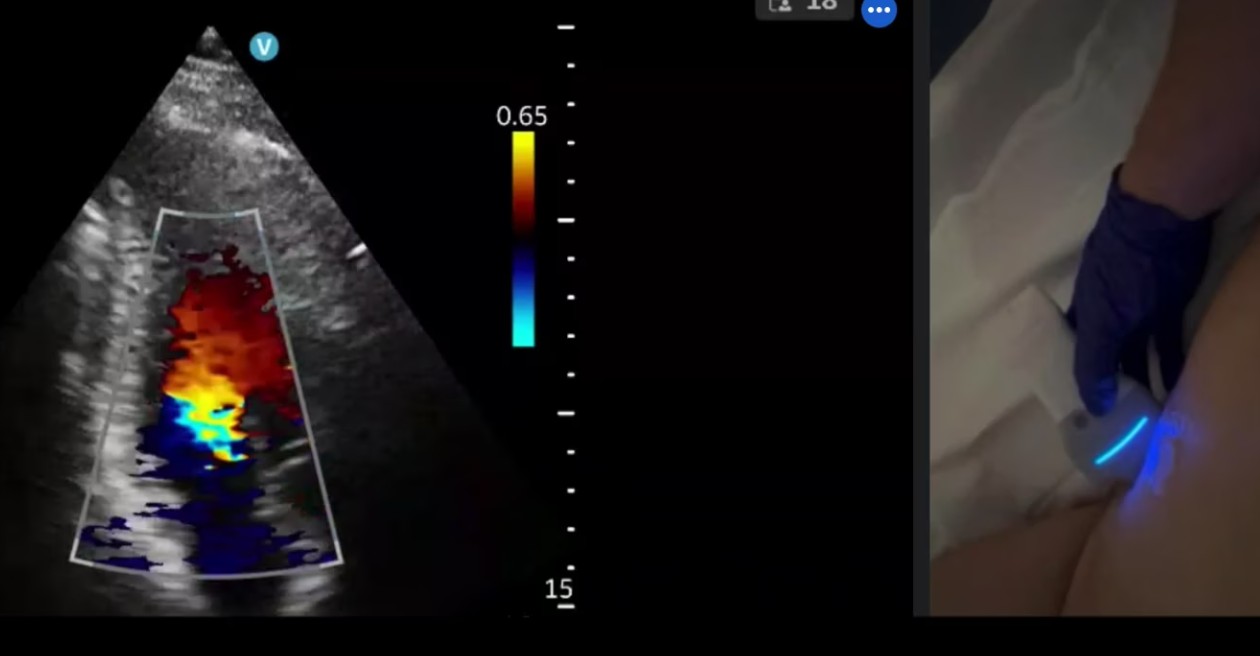
Task: Click the depth value 15 label
Action: coord(558,589)
